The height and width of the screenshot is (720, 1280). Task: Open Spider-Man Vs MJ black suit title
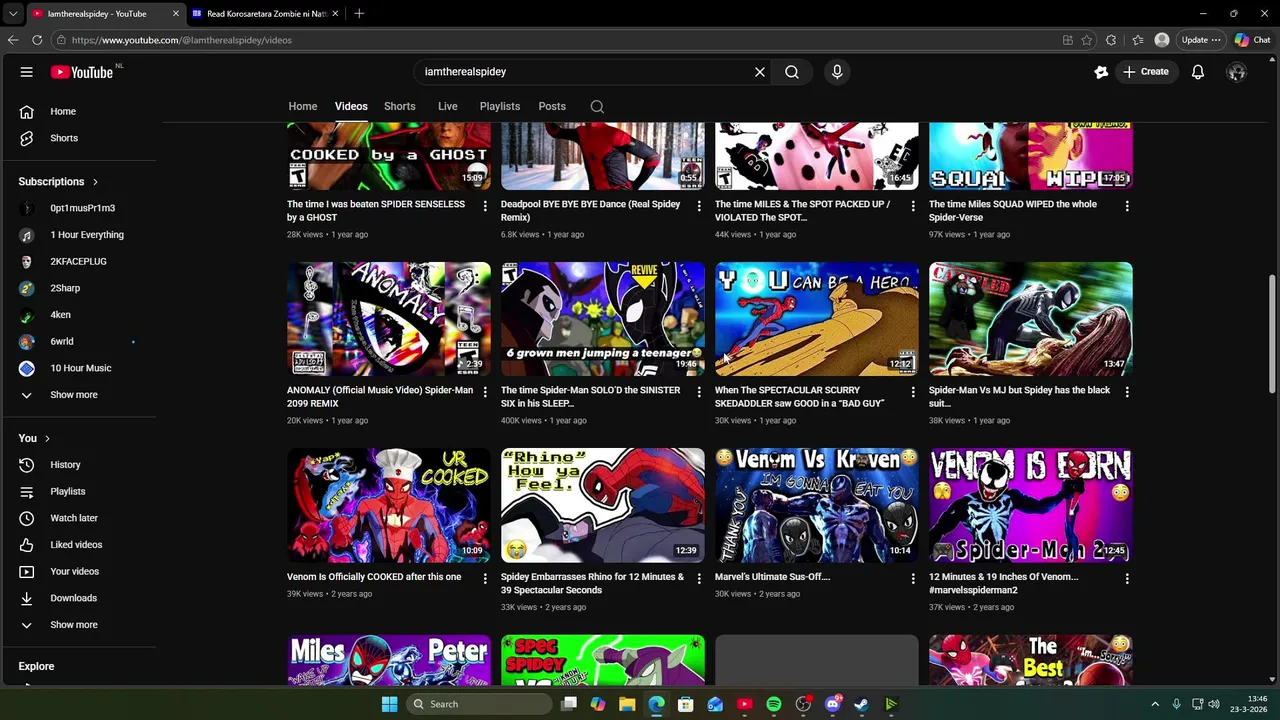pyautogui.click(x=1019, y=397)
